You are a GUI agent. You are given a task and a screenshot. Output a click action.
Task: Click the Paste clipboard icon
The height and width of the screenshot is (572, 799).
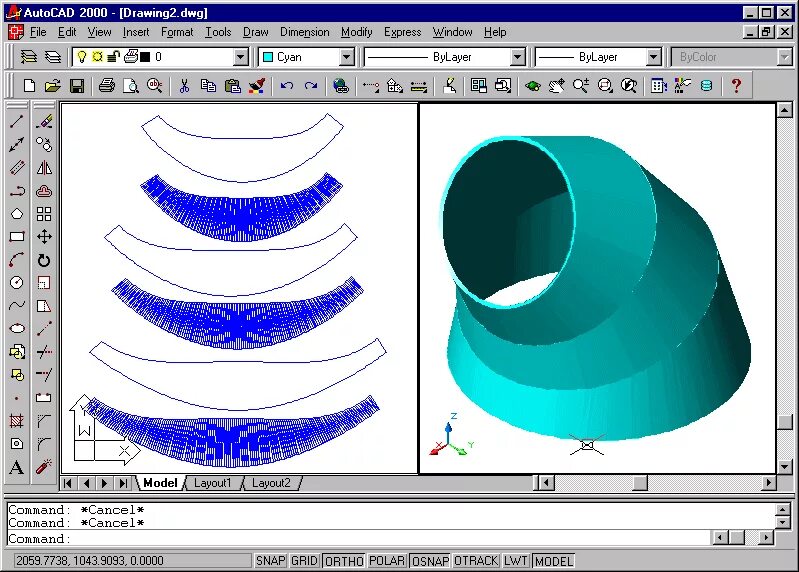(x=232, y=86)
